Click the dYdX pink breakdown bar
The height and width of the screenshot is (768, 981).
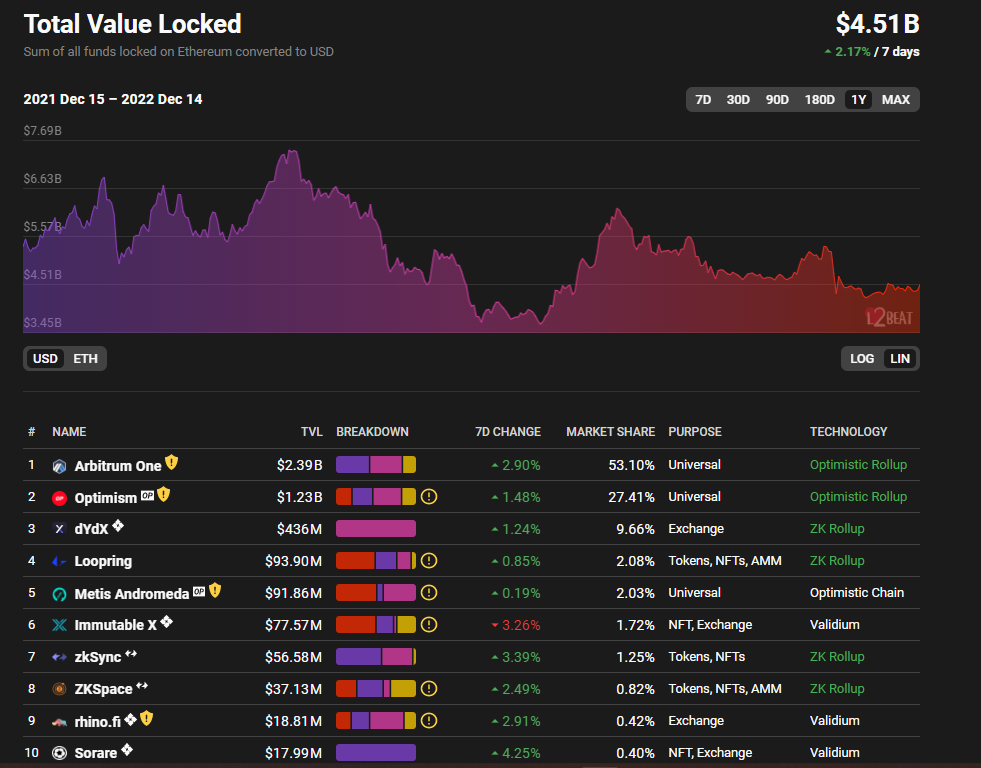(376, 528)
